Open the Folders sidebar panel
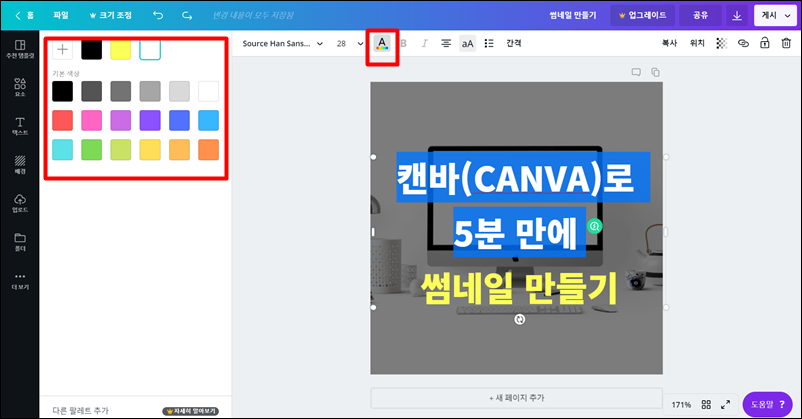The image size is (802, 419). pos(20,241)
